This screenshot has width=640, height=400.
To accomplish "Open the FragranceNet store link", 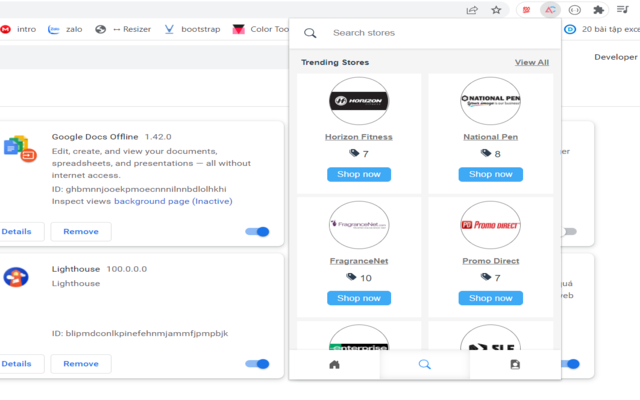I will pos(359,261).
